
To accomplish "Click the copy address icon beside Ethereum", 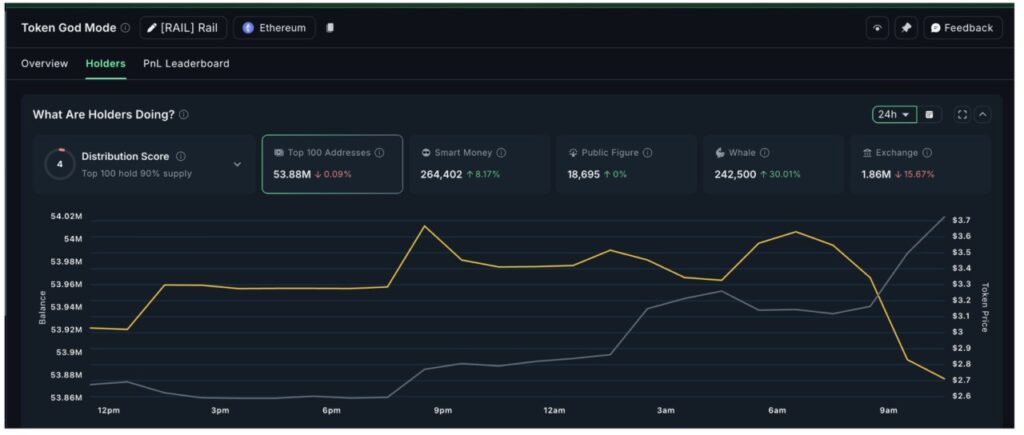I will coord(330,28).
